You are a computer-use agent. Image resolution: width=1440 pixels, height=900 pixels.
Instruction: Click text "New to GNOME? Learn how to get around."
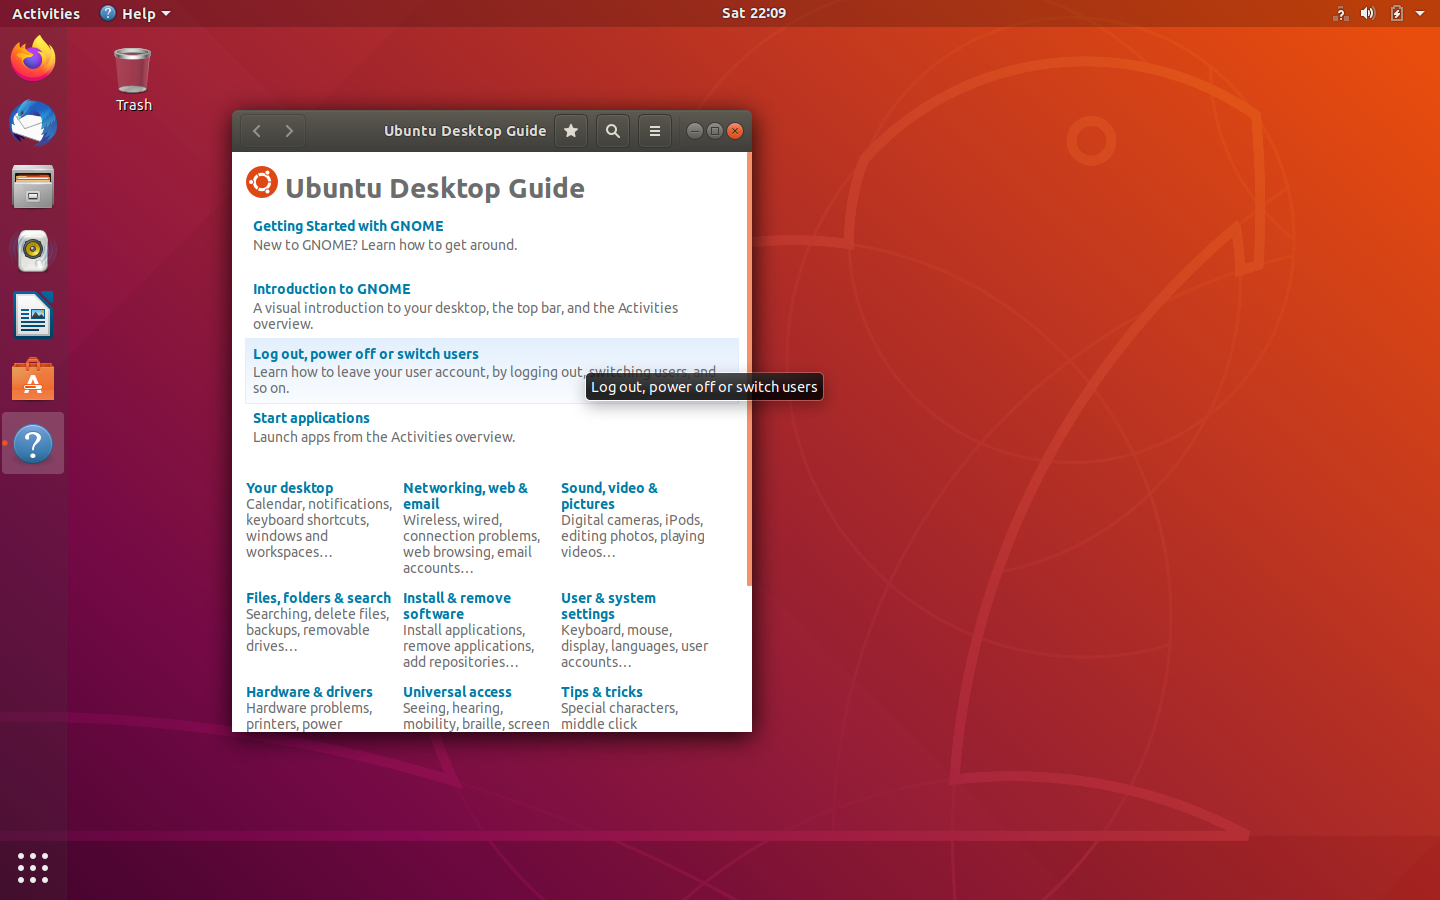pos(385,245)
